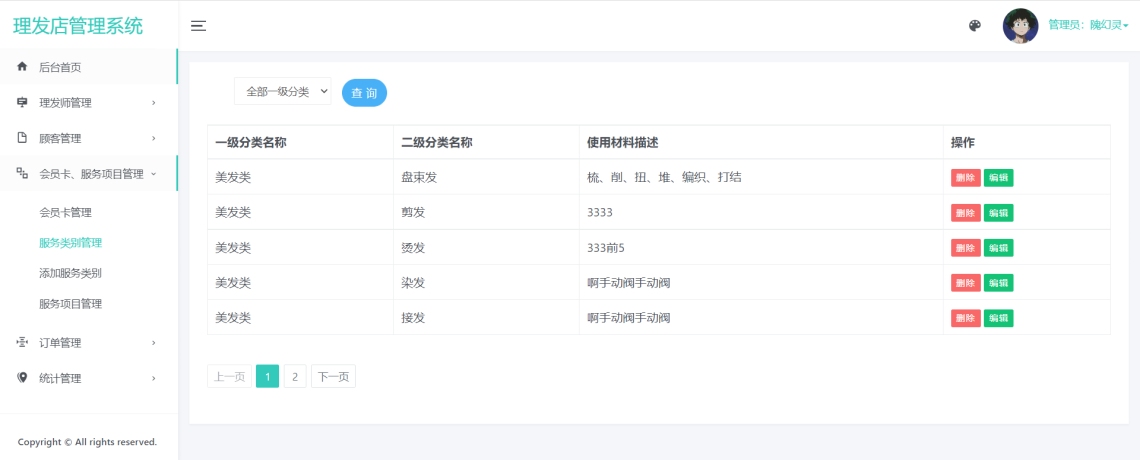Delete the 接发 row

click(966, 318)
